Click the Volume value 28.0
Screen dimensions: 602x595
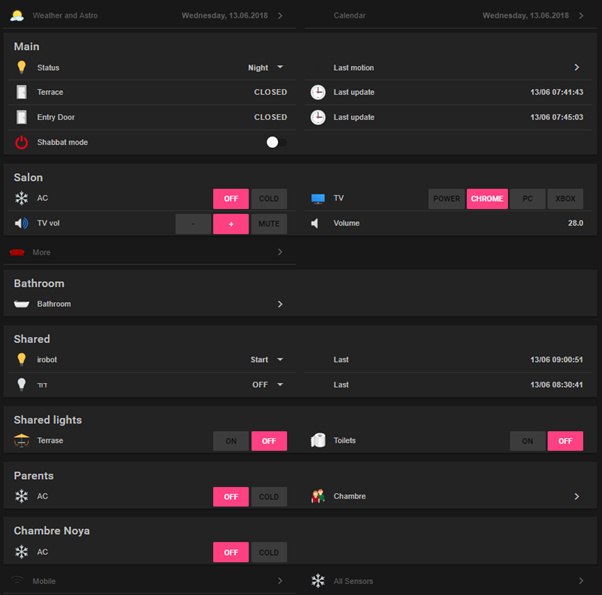576,223
